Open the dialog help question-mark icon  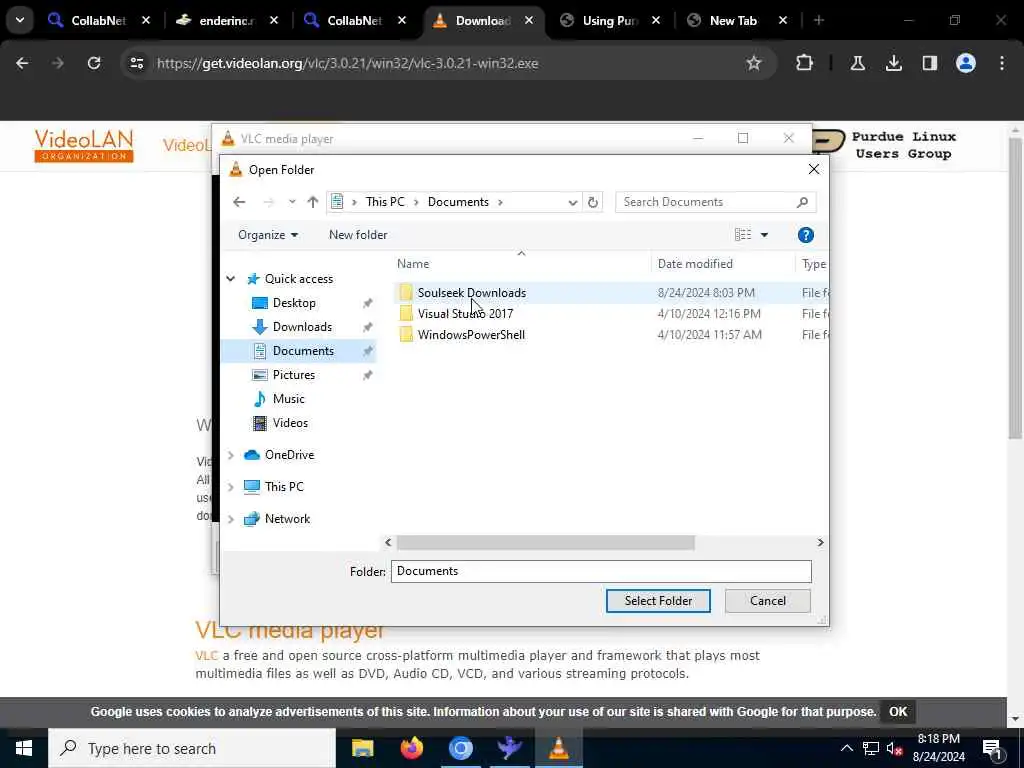805,235
